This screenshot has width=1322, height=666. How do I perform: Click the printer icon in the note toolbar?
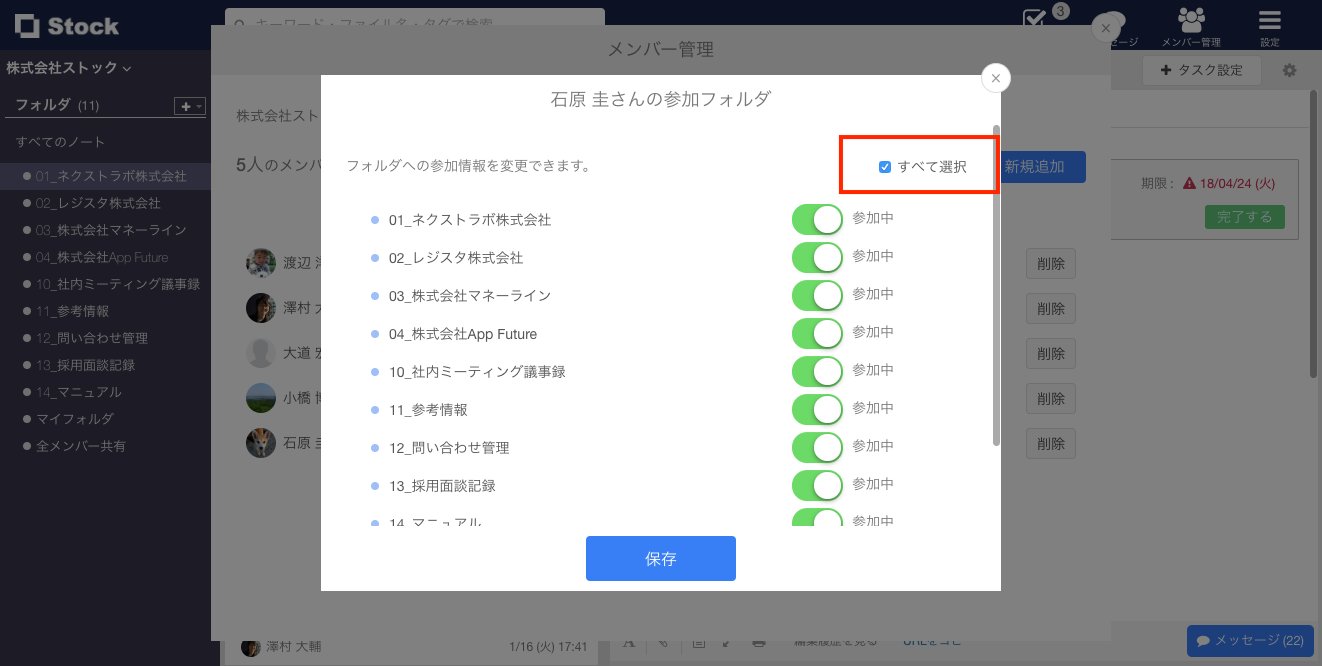(x=760, y=643)
